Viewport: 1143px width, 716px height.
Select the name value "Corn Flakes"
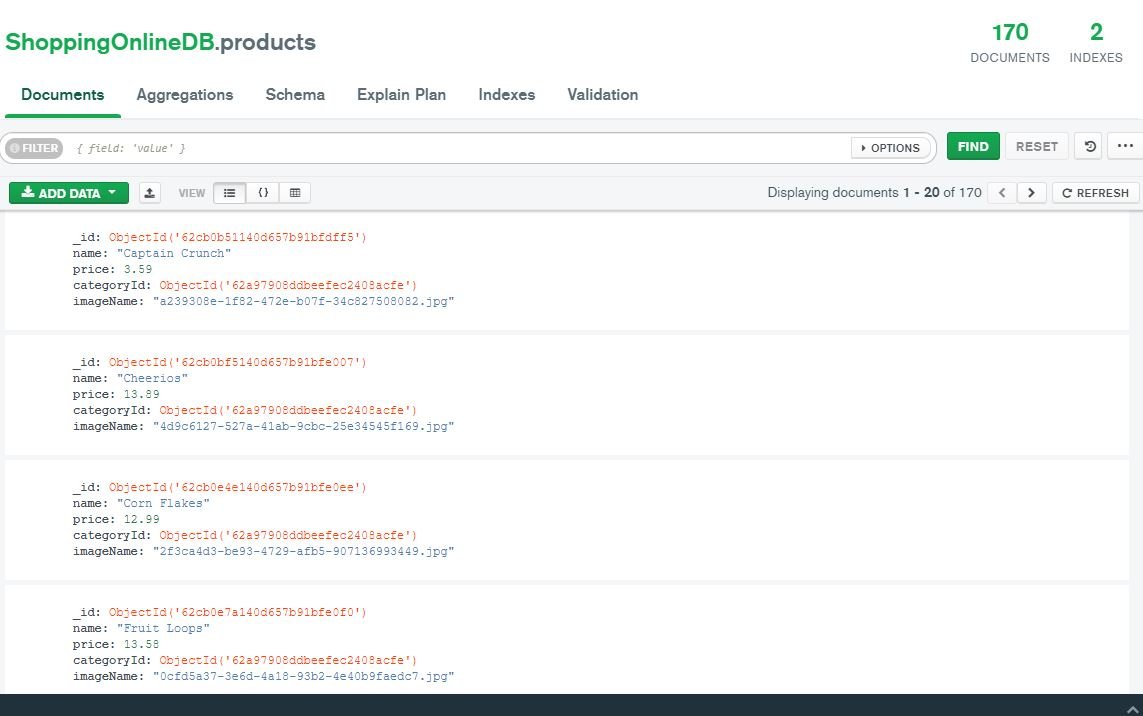tap(163, 503)
